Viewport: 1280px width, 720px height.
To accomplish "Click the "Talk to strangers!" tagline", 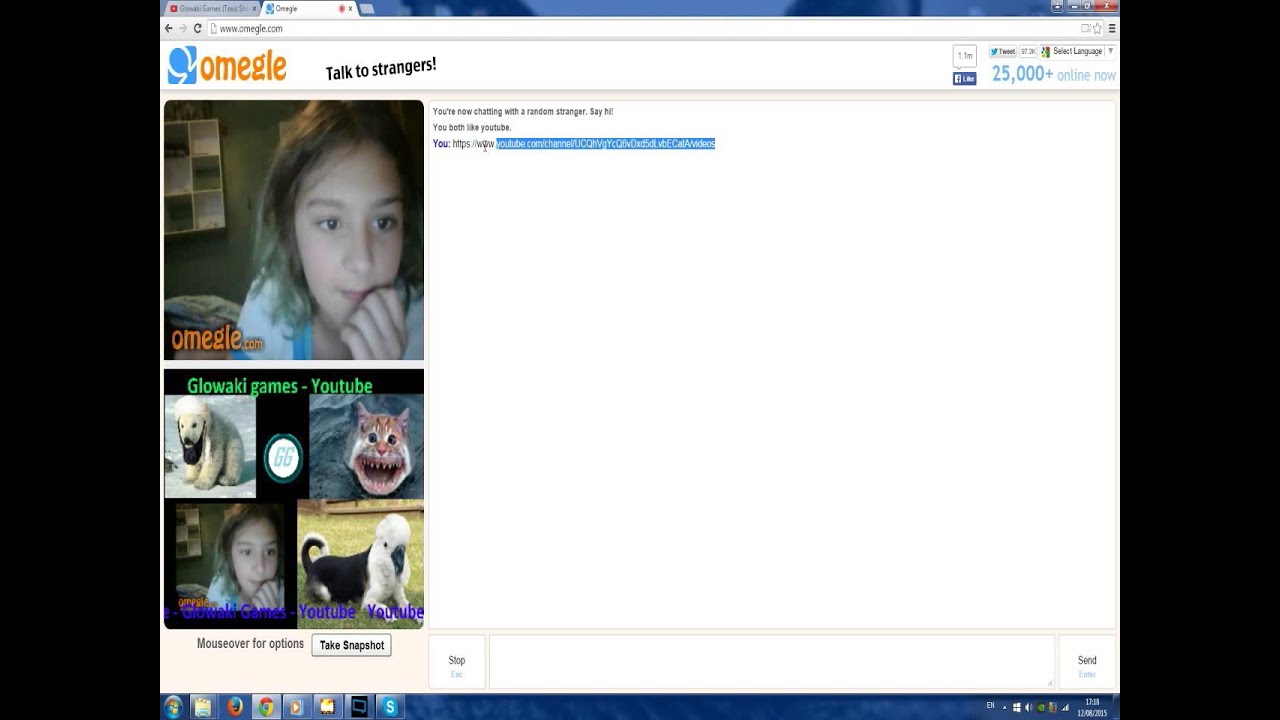I will pyautogui.click(x=381, y=69).
